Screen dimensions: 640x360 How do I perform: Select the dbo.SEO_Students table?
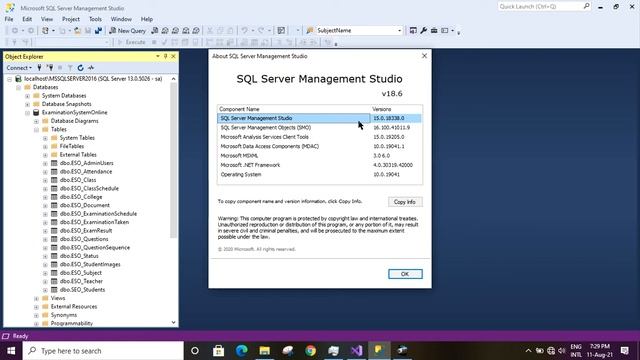click(x=82, y=290)
